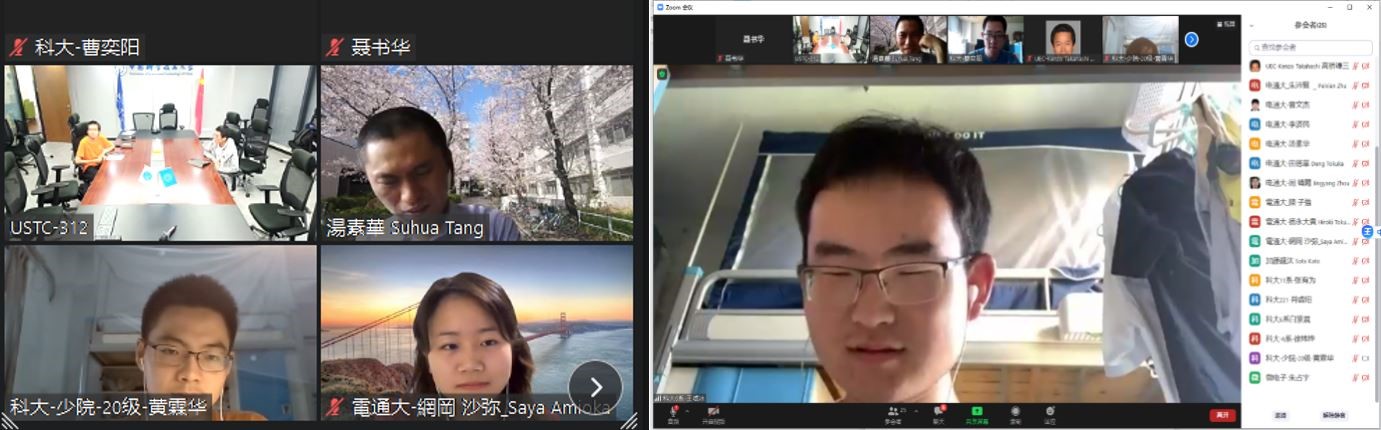
Task: Click unmute-me button at bottom of participants panel
Action: 1334,415
